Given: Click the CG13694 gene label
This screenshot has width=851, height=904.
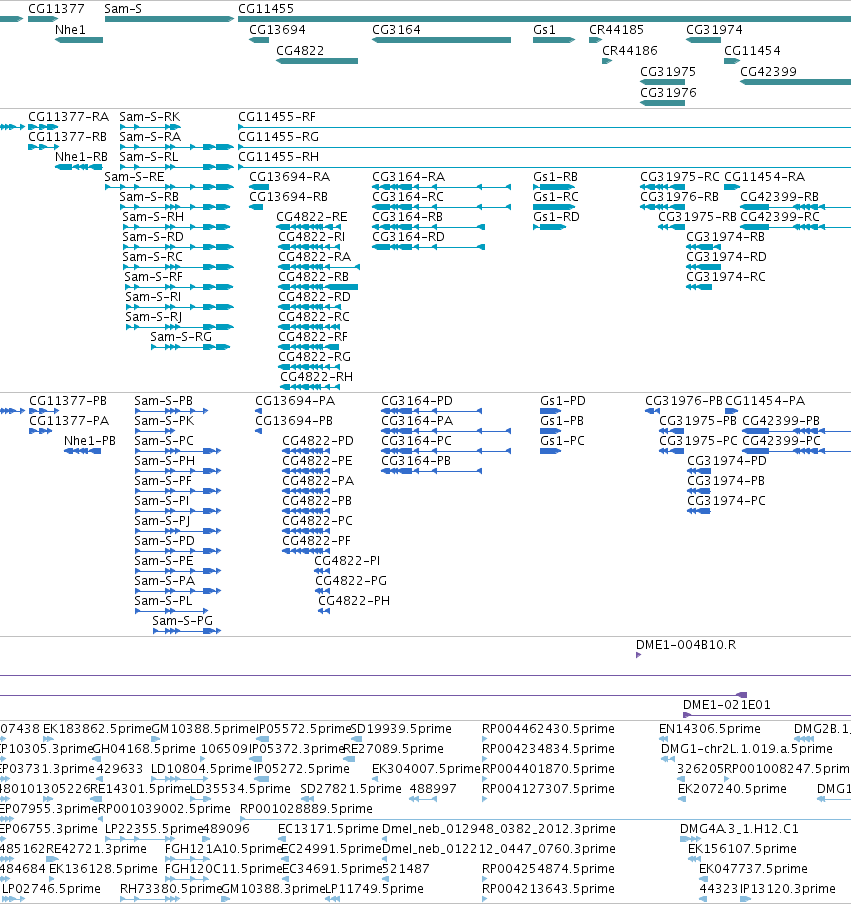Looking at the screenshot, I should tap(277, 29).
